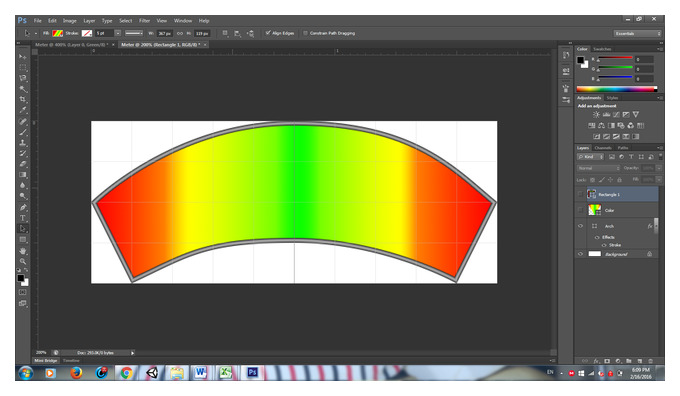Select the Pen tool
This screenshot has width=680, height=396.
click(x=23, y=207)
